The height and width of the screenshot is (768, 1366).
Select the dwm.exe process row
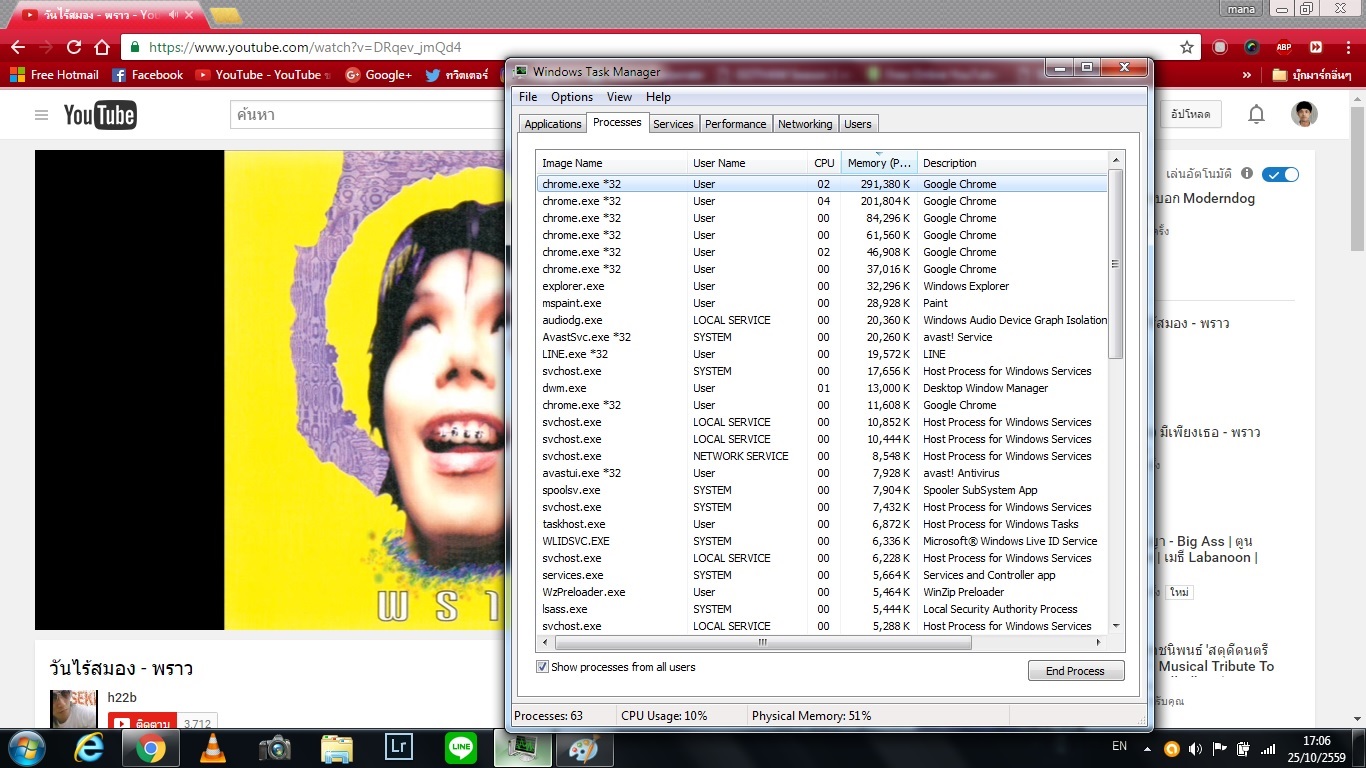[822, 388]
